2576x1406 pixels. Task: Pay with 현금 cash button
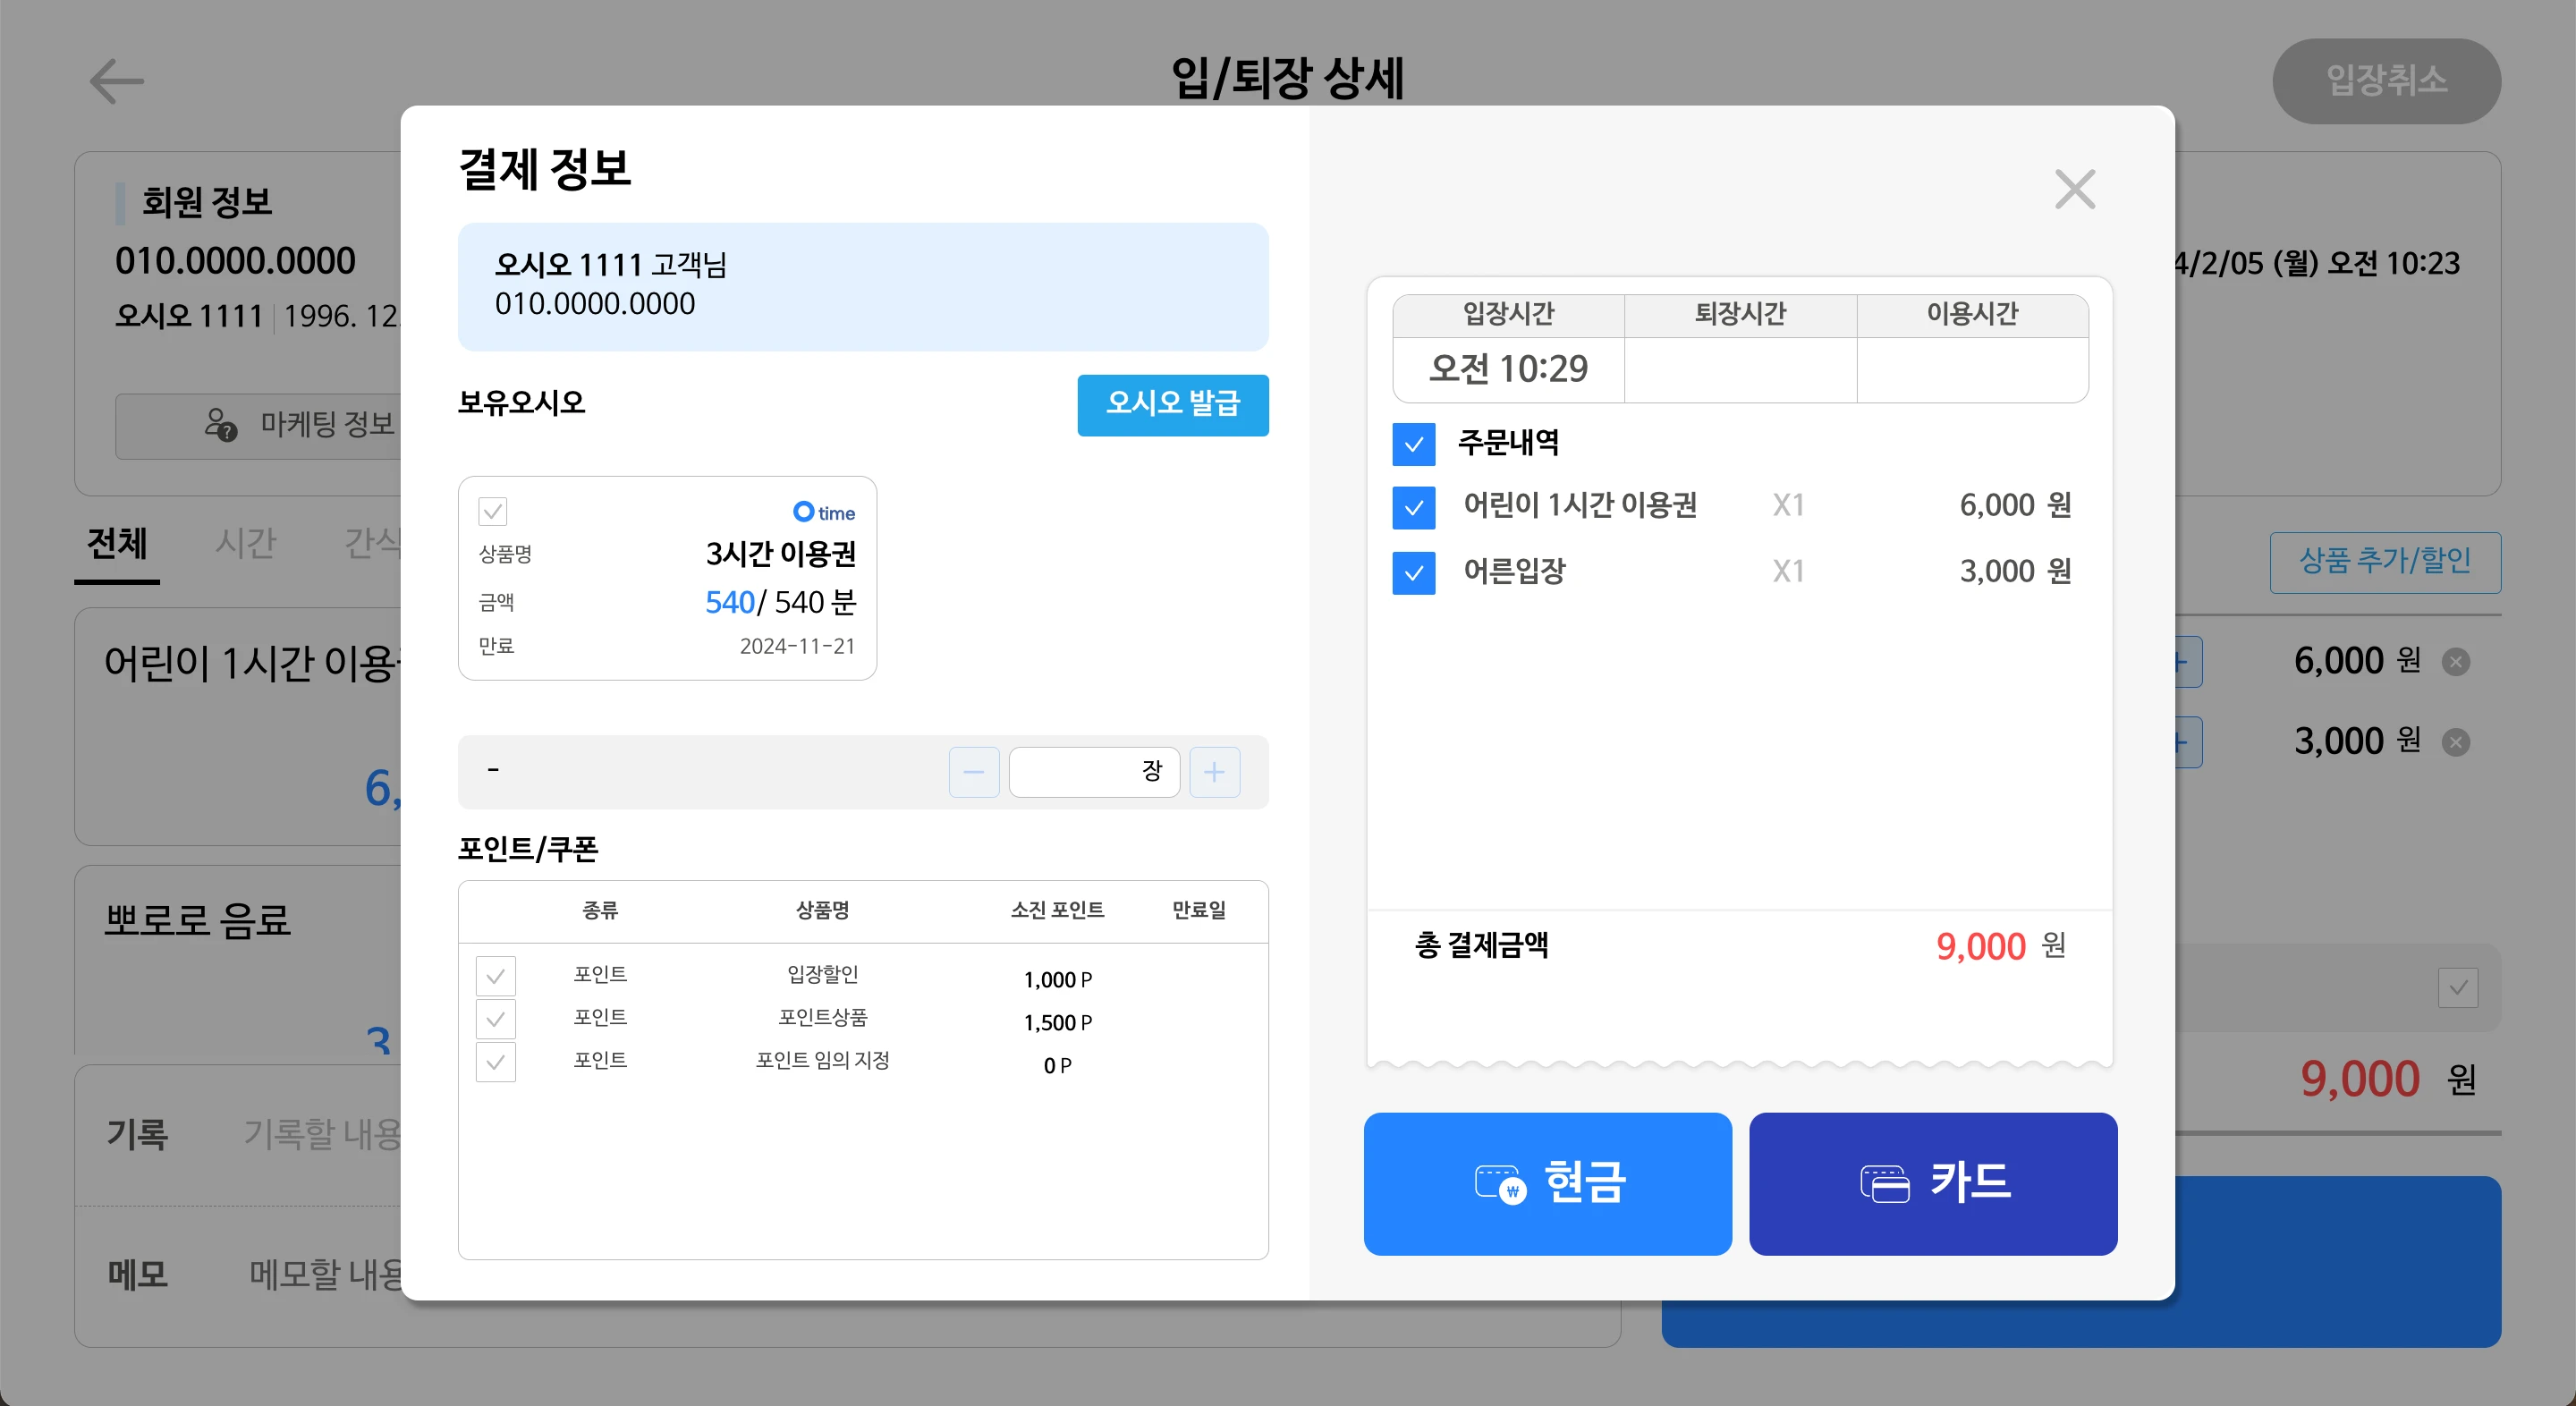[1547, 1183]
